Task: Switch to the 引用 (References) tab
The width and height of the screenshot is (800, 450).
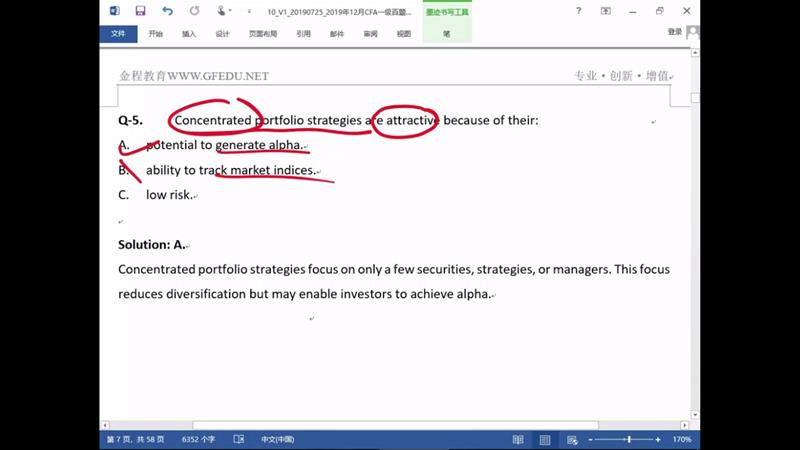Action: pos(304,34)
